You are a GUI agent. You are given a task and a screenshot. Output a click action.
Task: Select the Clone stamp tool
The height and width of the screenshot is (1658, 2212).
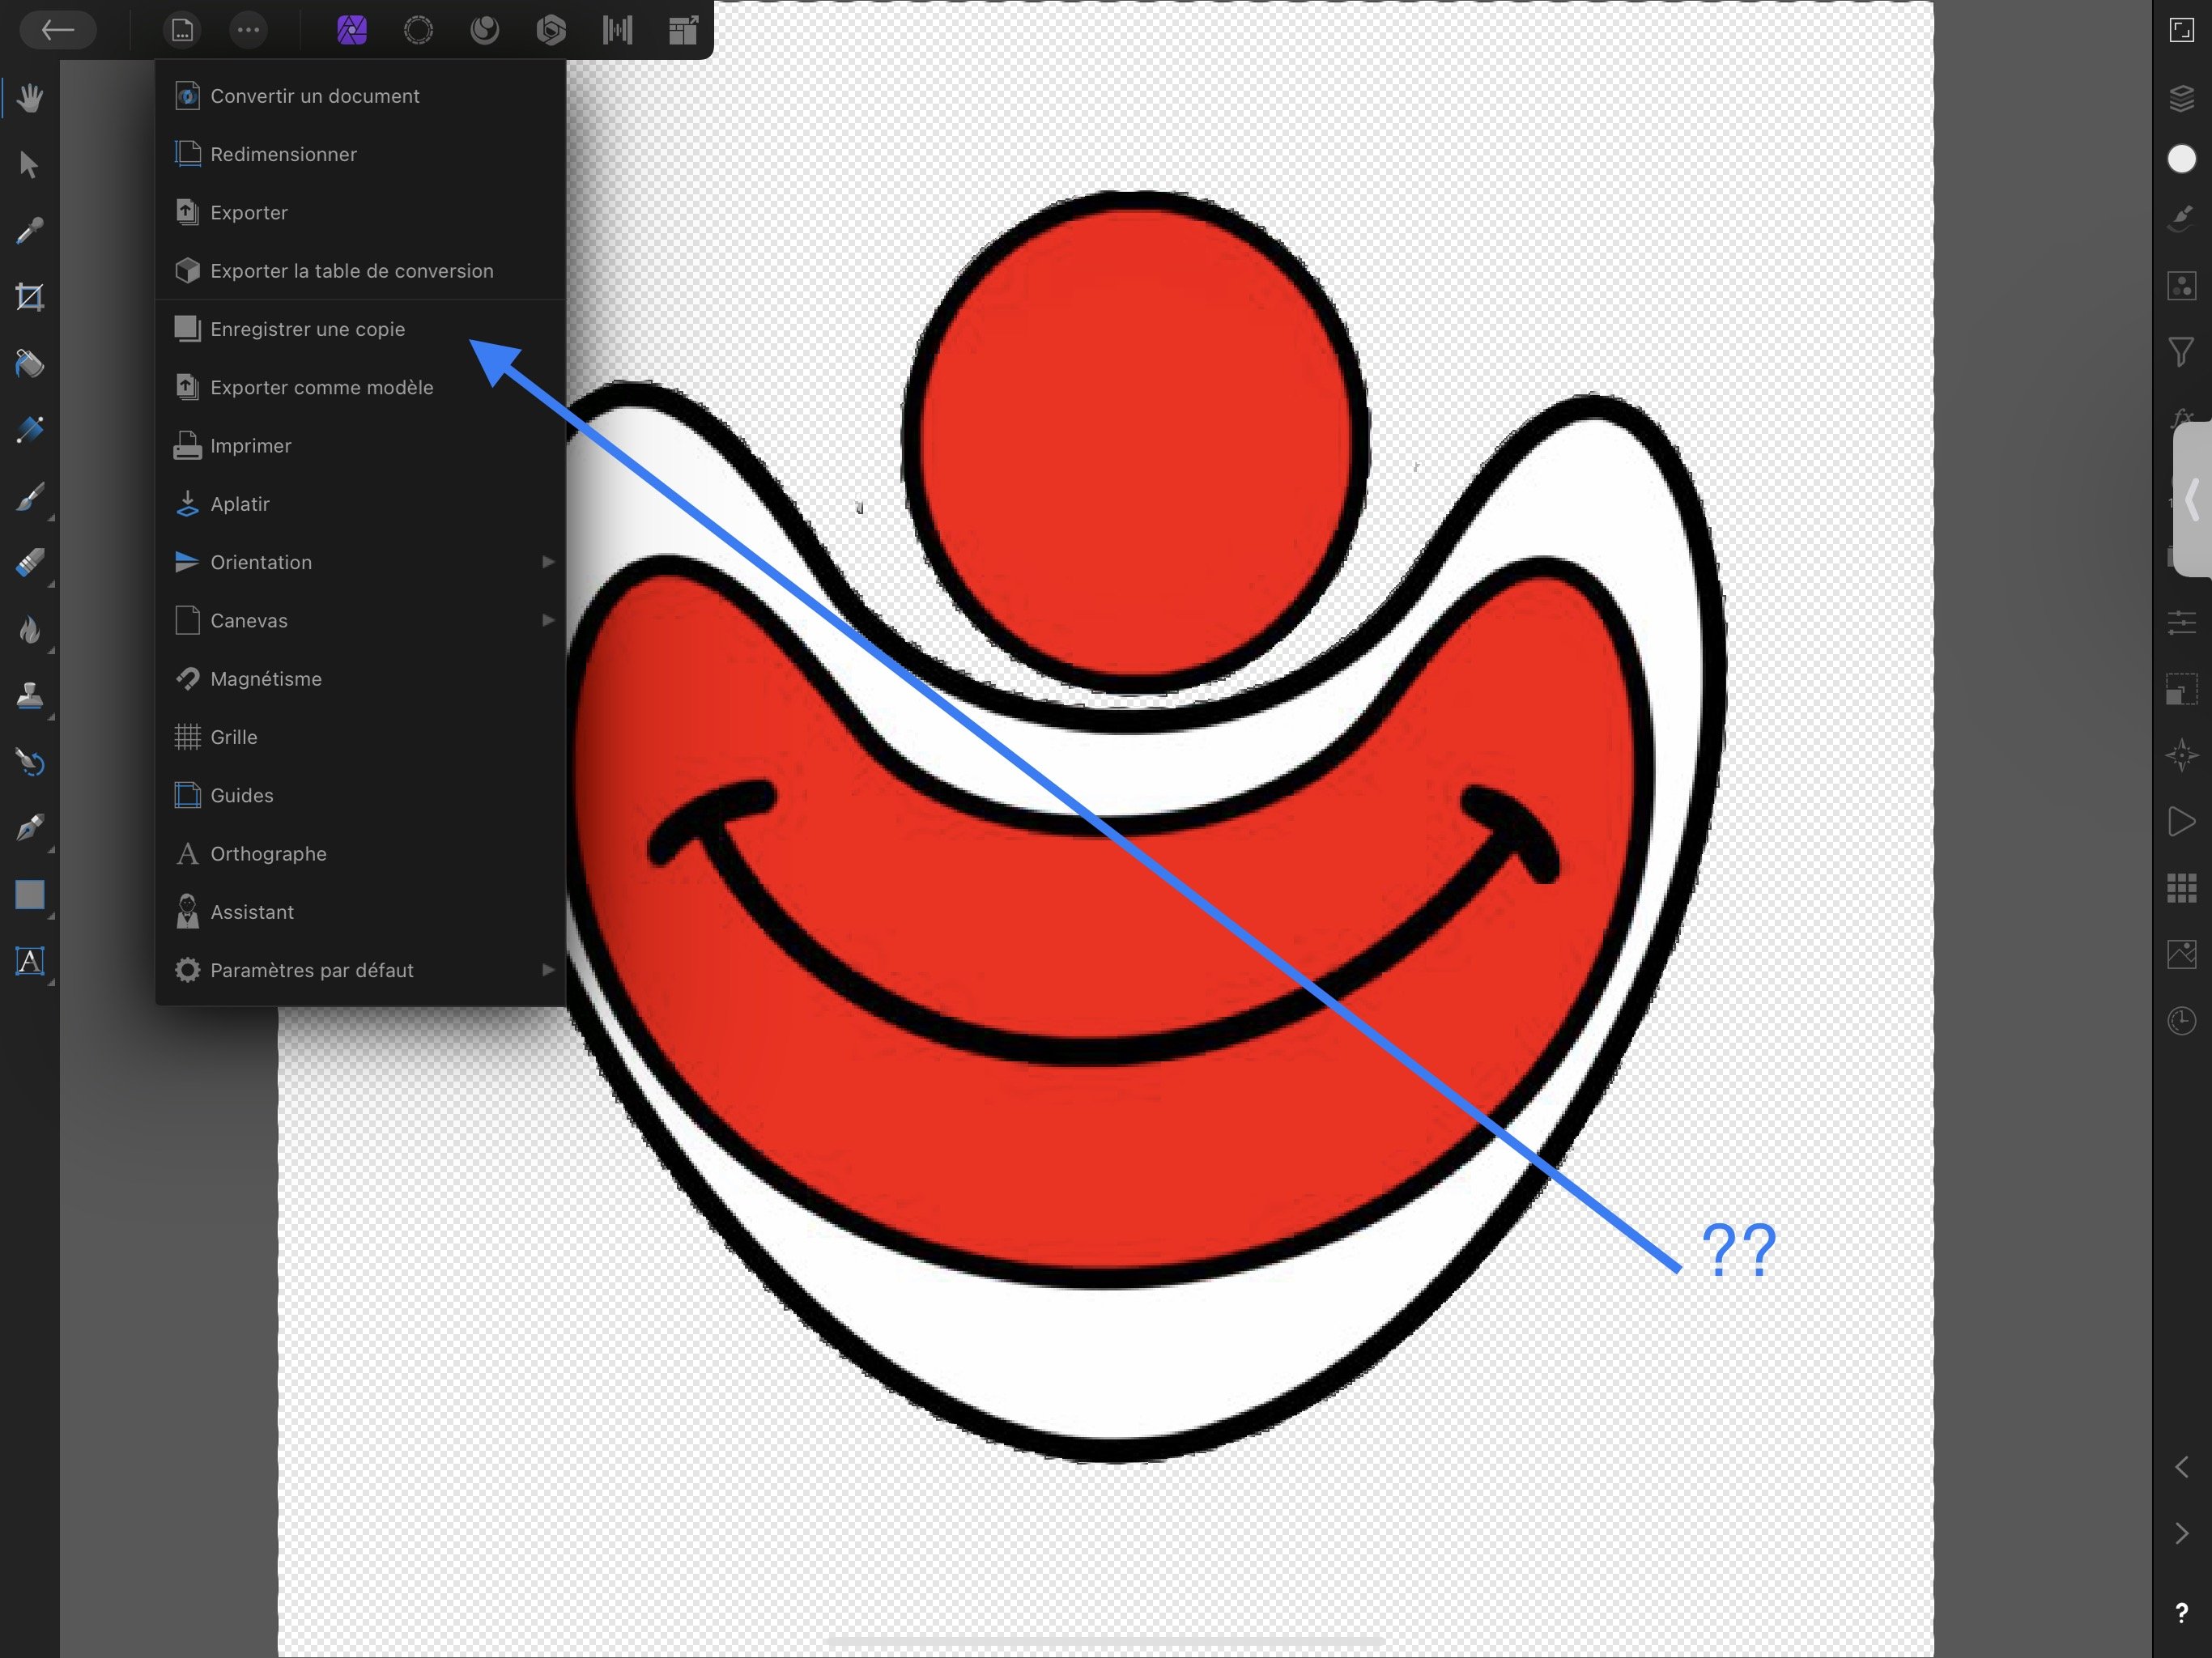point(30,695)
